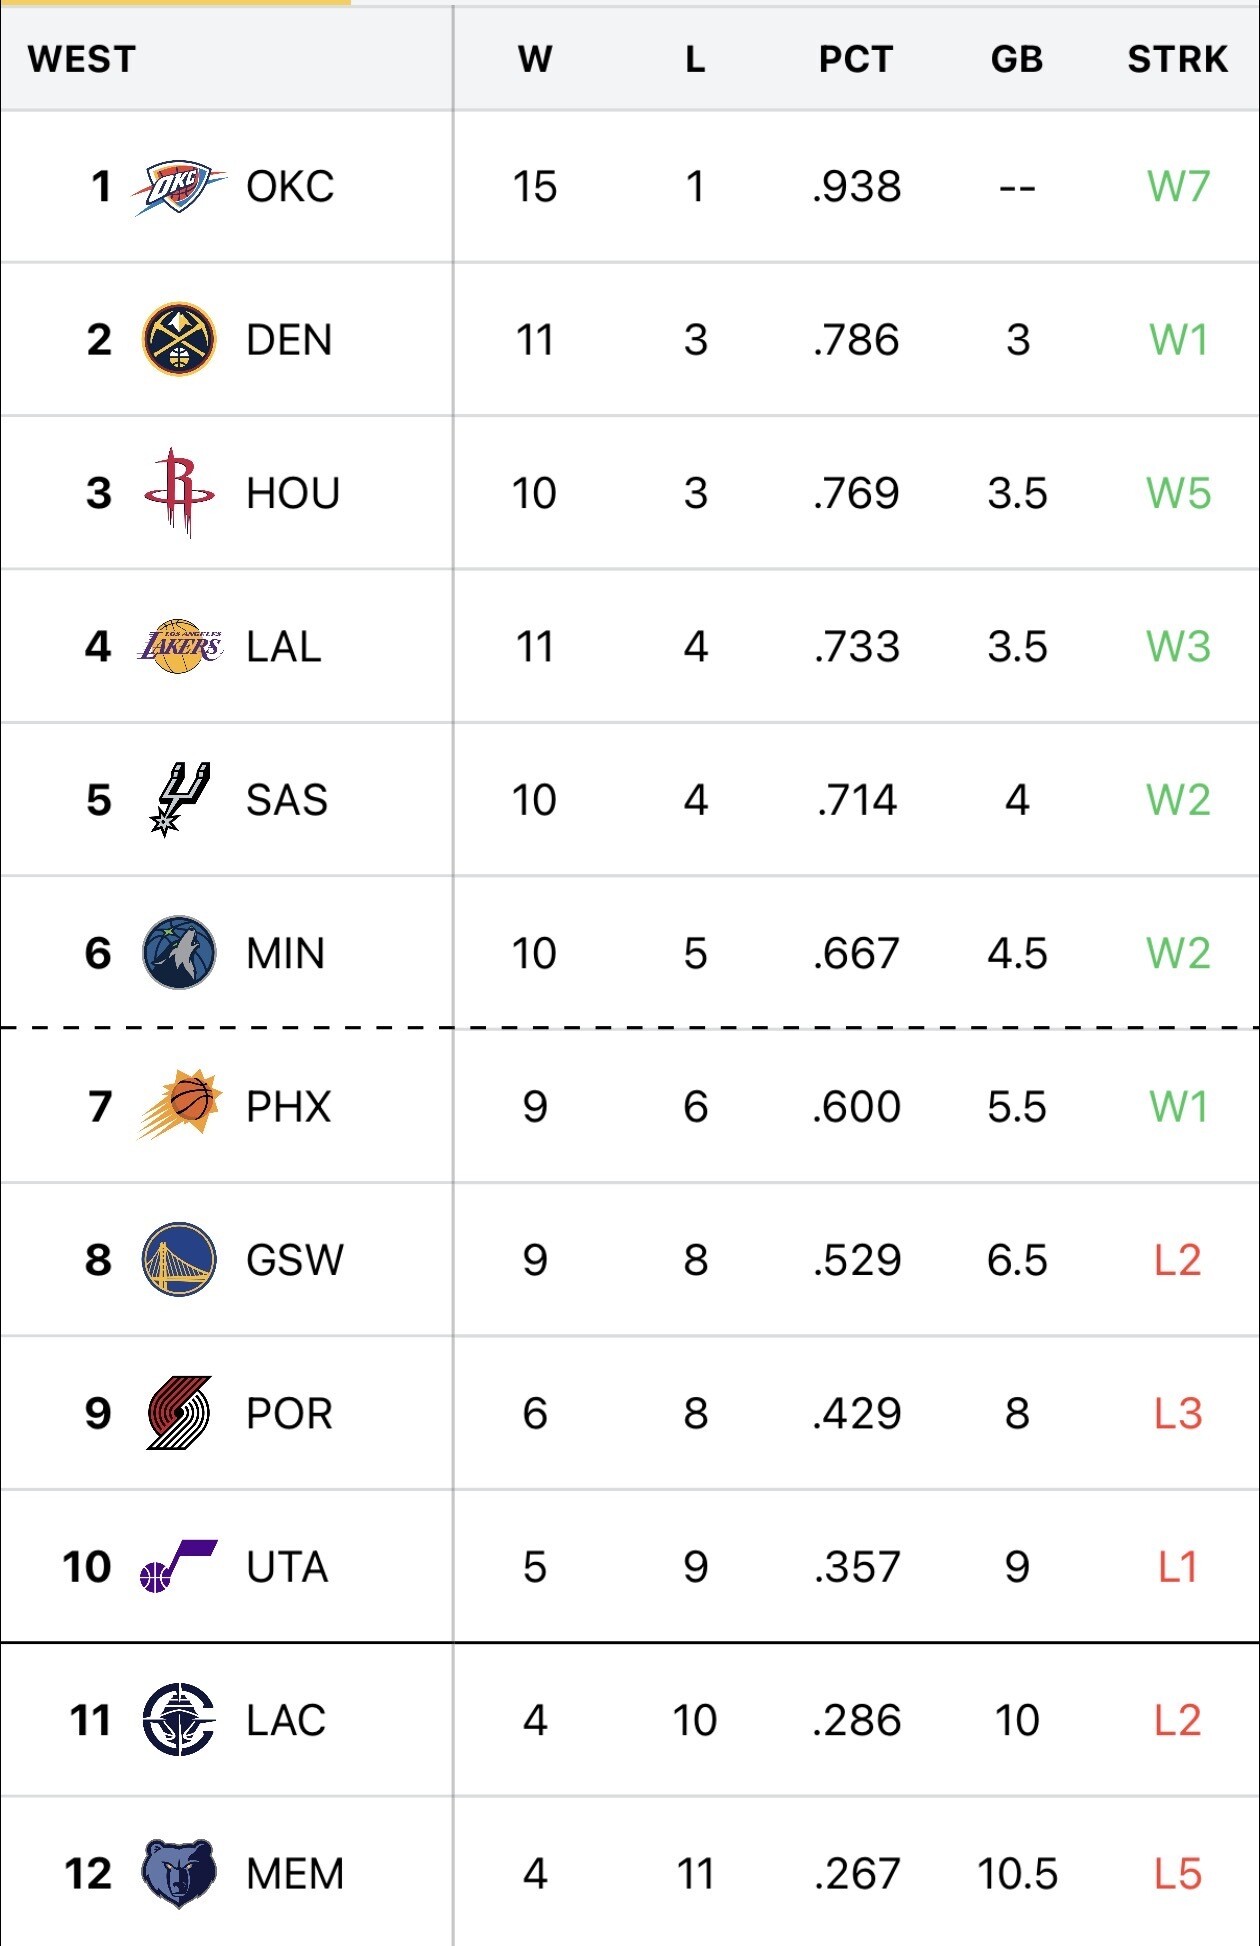The height and width of the screenshot is (1946, 1260).
Task: Open the Memphis Grizzlies logo
Action: click(x=179, y=1874)
